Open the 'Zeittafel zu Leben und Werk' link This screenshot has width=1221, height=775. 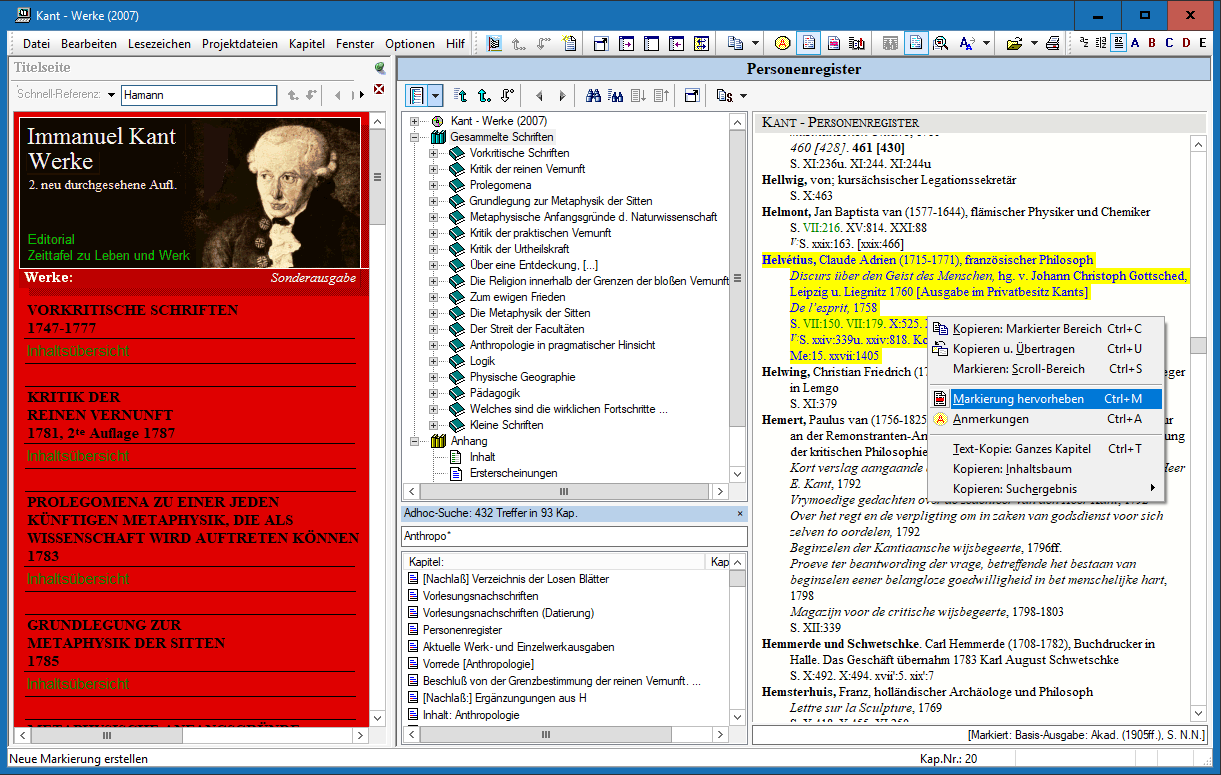(x=108, y=256)
